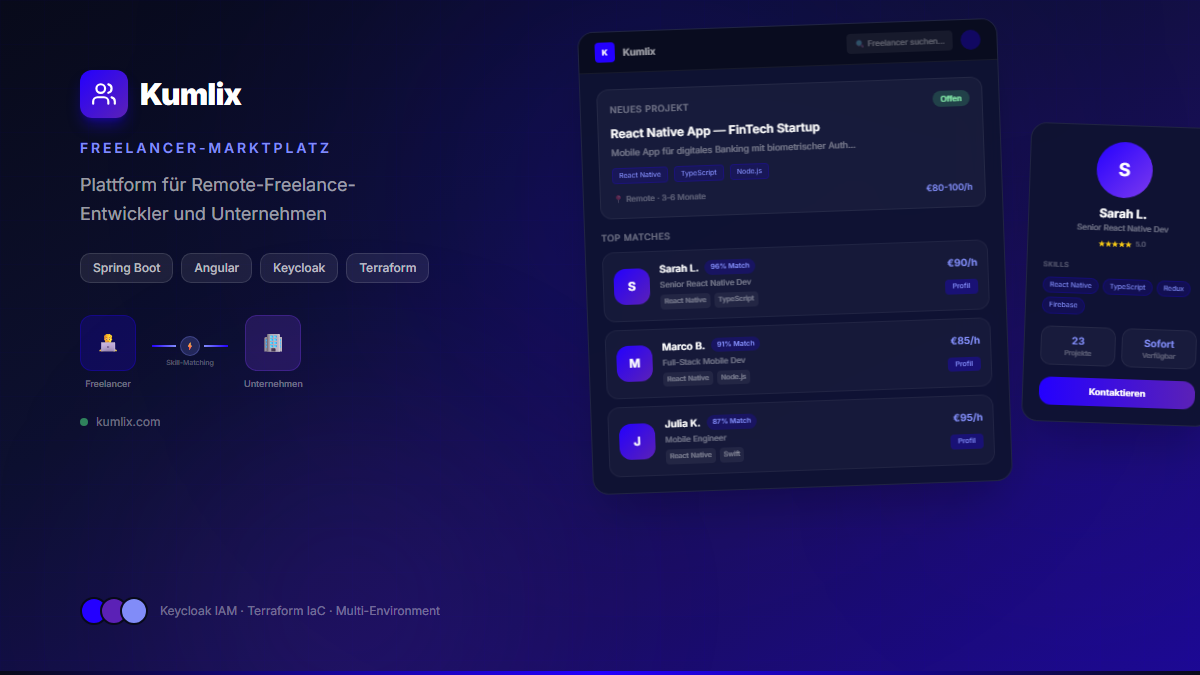Click the large S avatar on profile card
1200x675 pixels.
tap(1124, 170)
